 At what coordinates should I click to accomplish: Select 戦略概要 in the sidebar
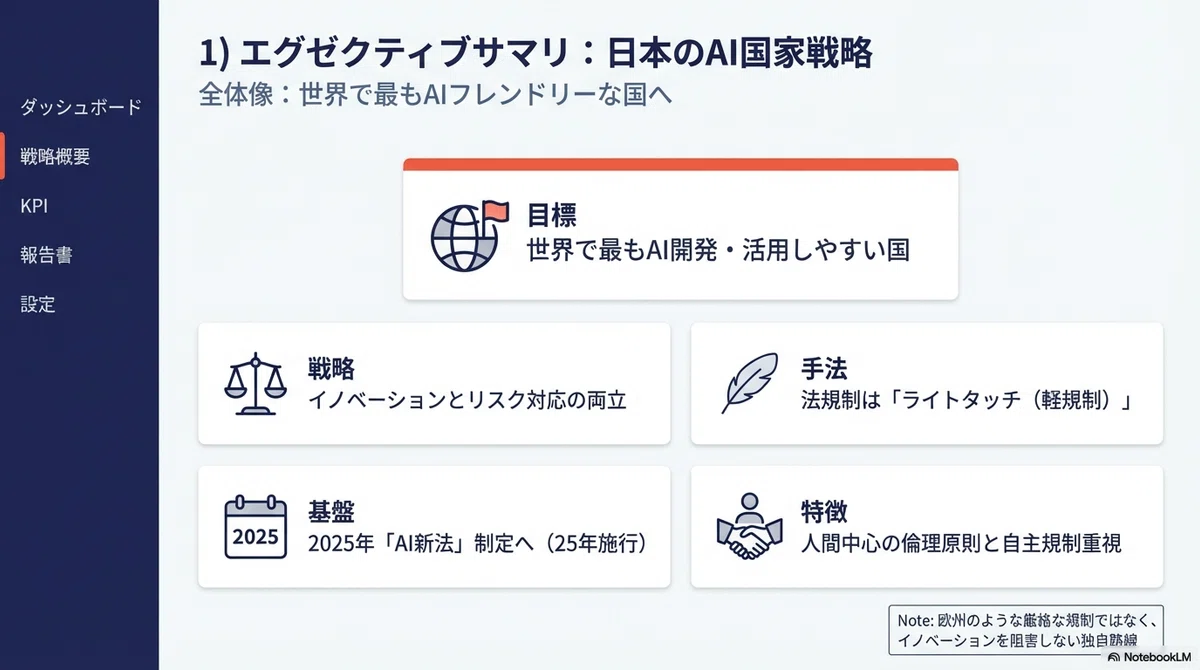pyautogui.click(x=55, y=157)
